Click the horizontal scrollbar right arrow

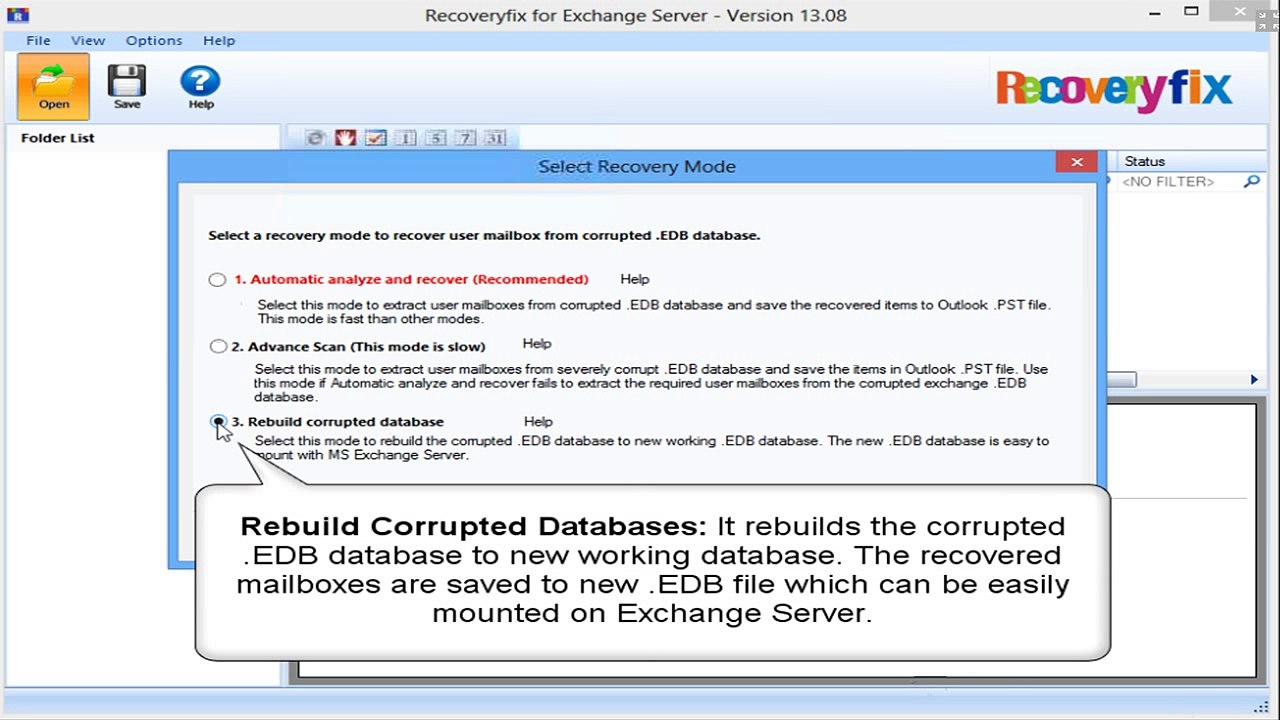pyautogui.click(x=1254, y=380)
